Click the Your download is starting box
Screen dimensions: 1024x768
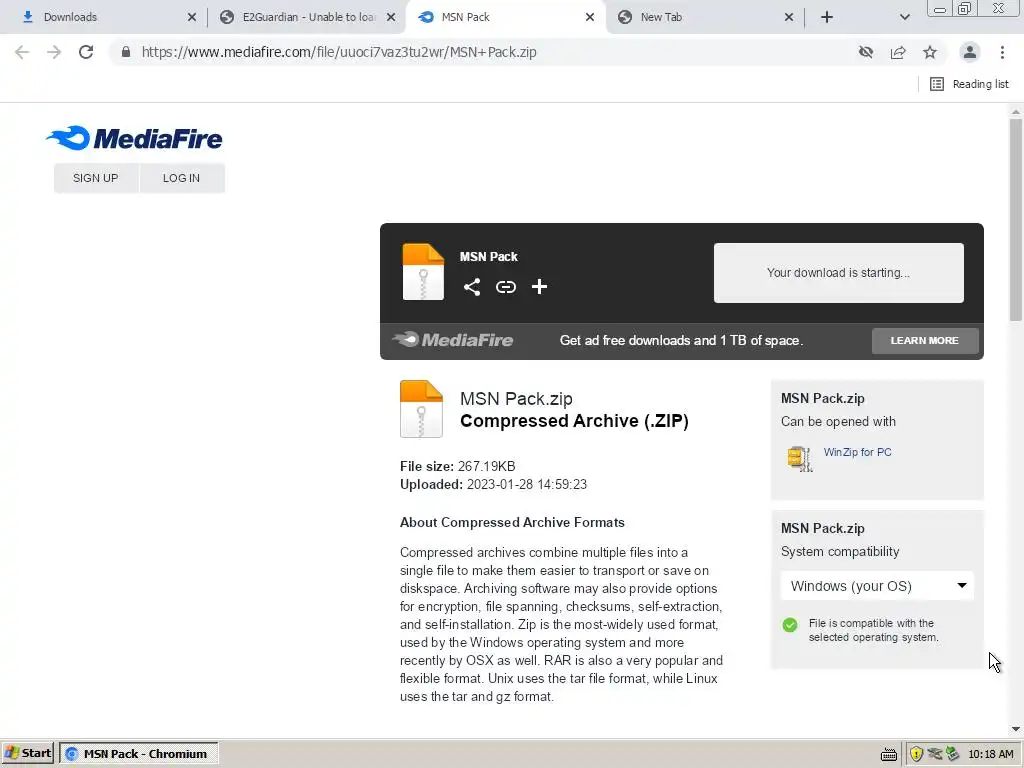tap(839, 273)
